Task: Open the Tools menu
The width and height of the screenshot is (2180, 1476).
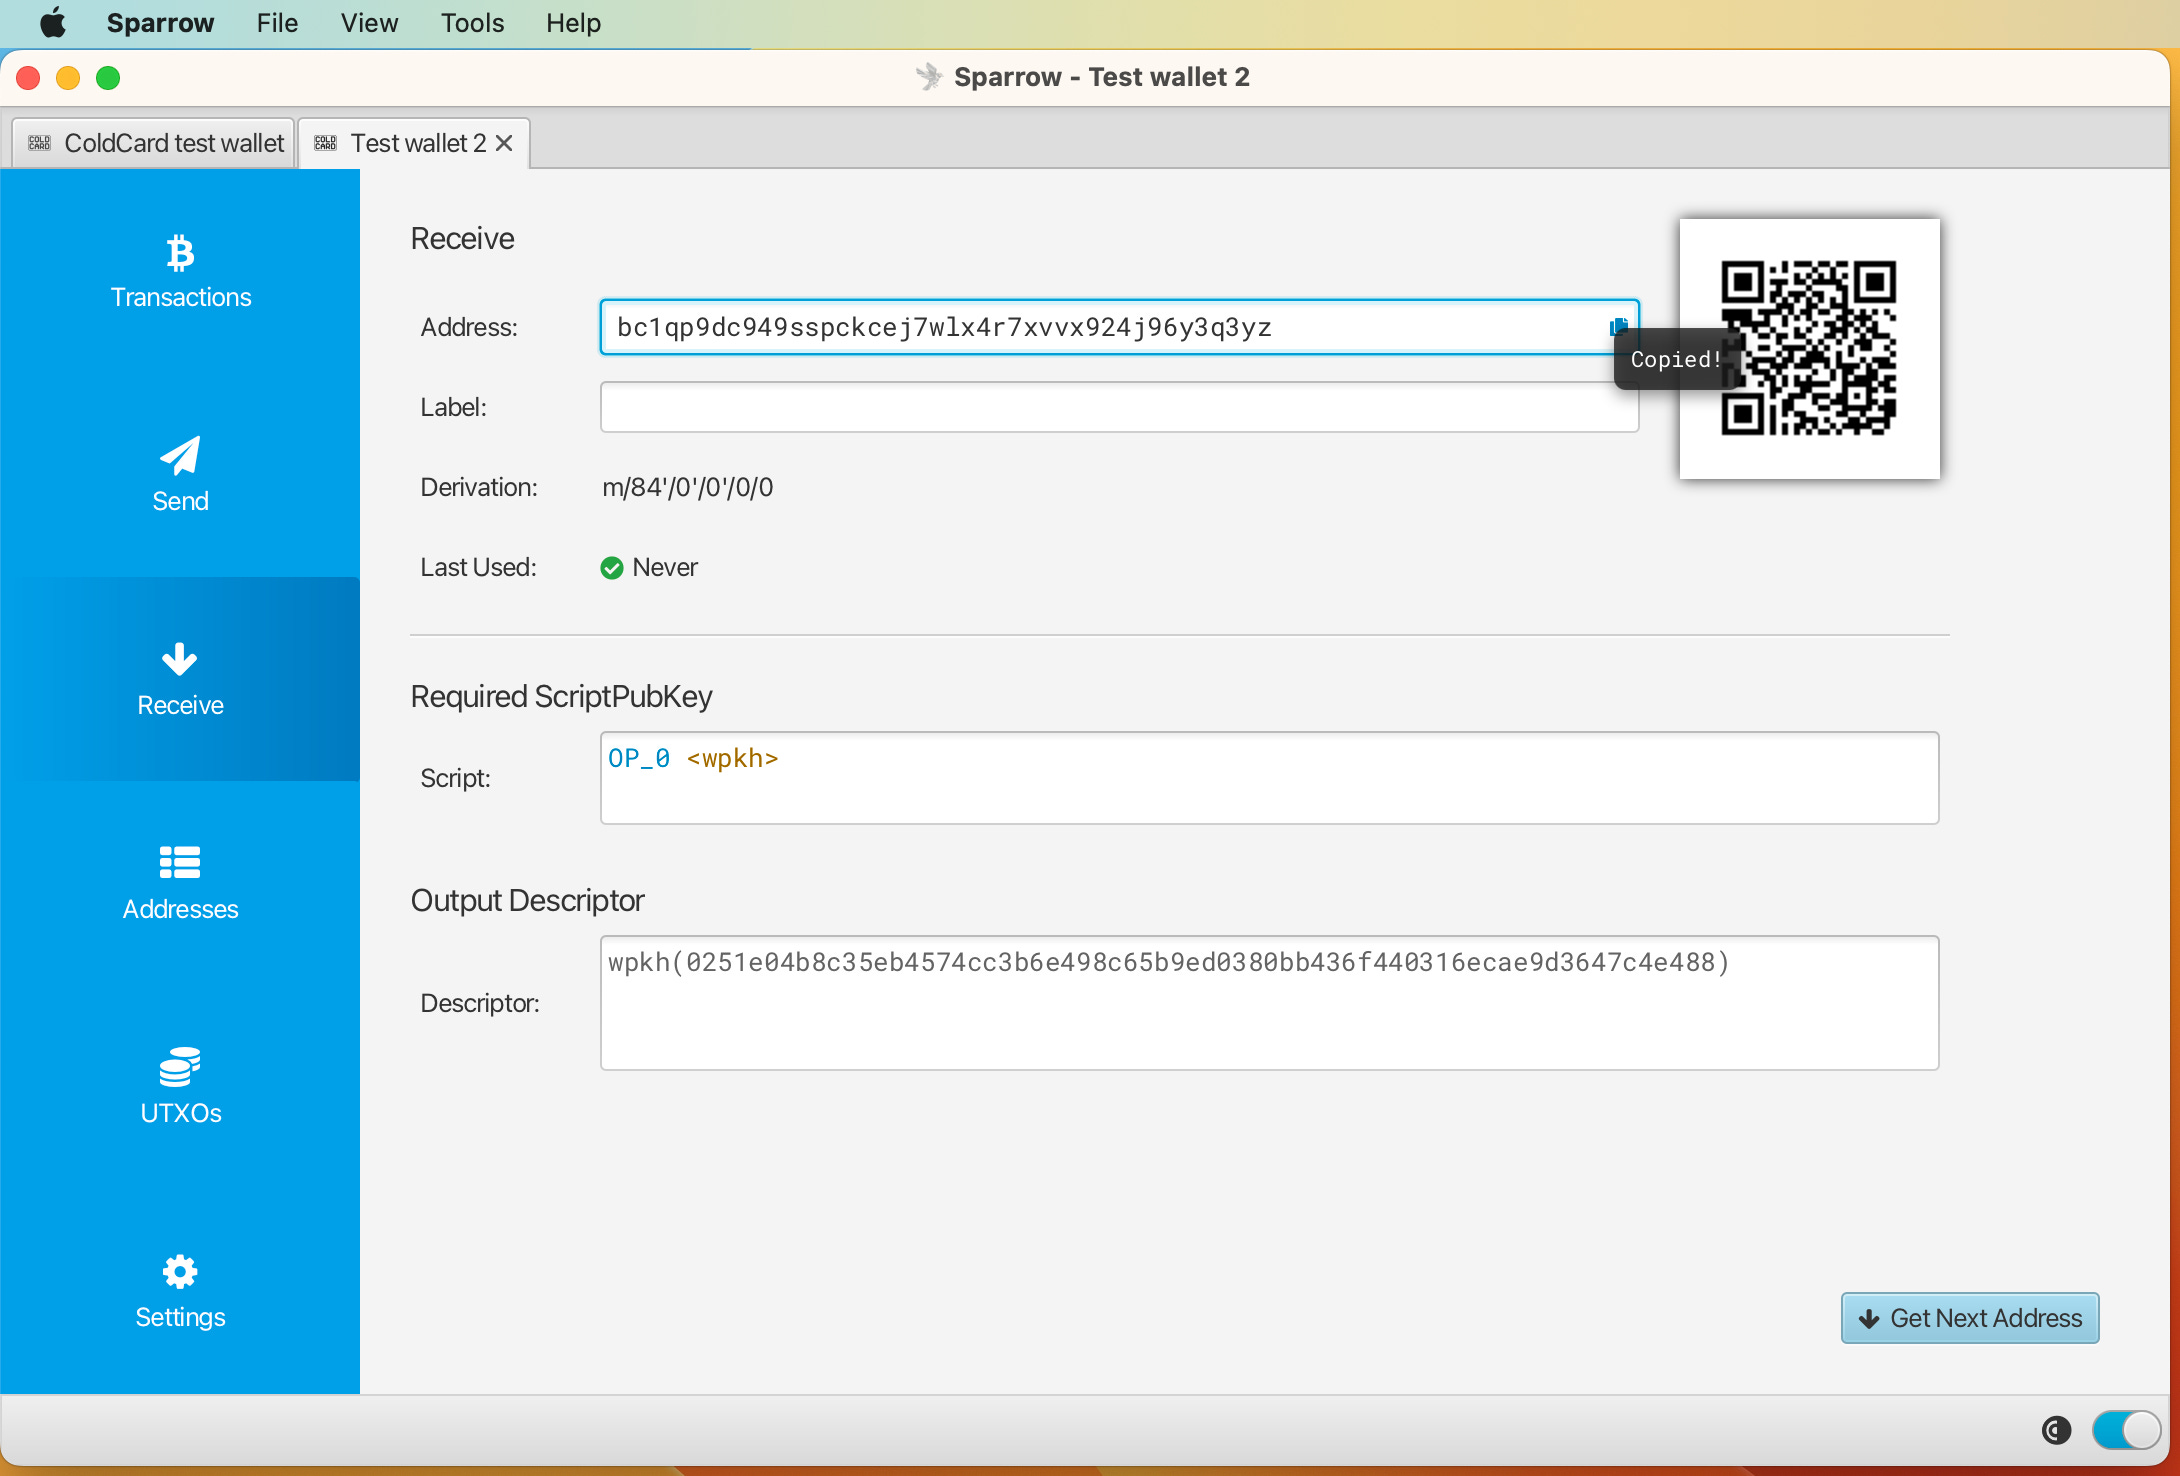Action: pyautogui.click(x=472, y=23)
